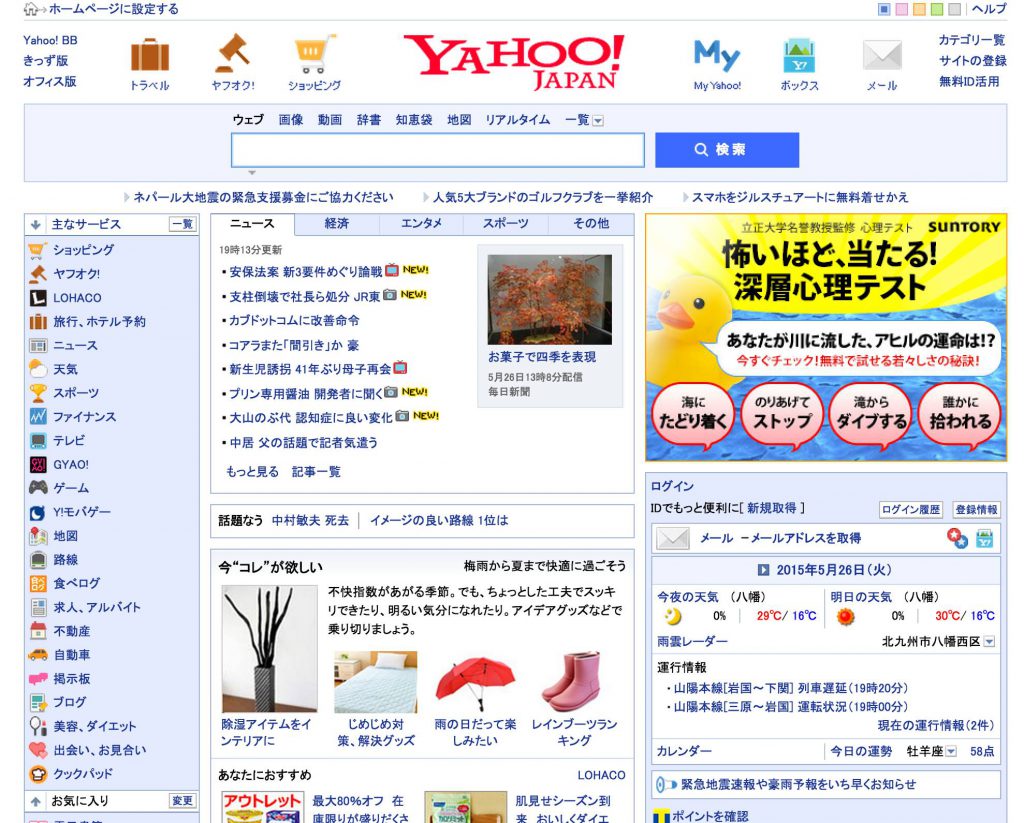The height and width of the screenshot is (823, 1024).
Task: Open the My Yahoo! icon
Action: pos(716,55)
